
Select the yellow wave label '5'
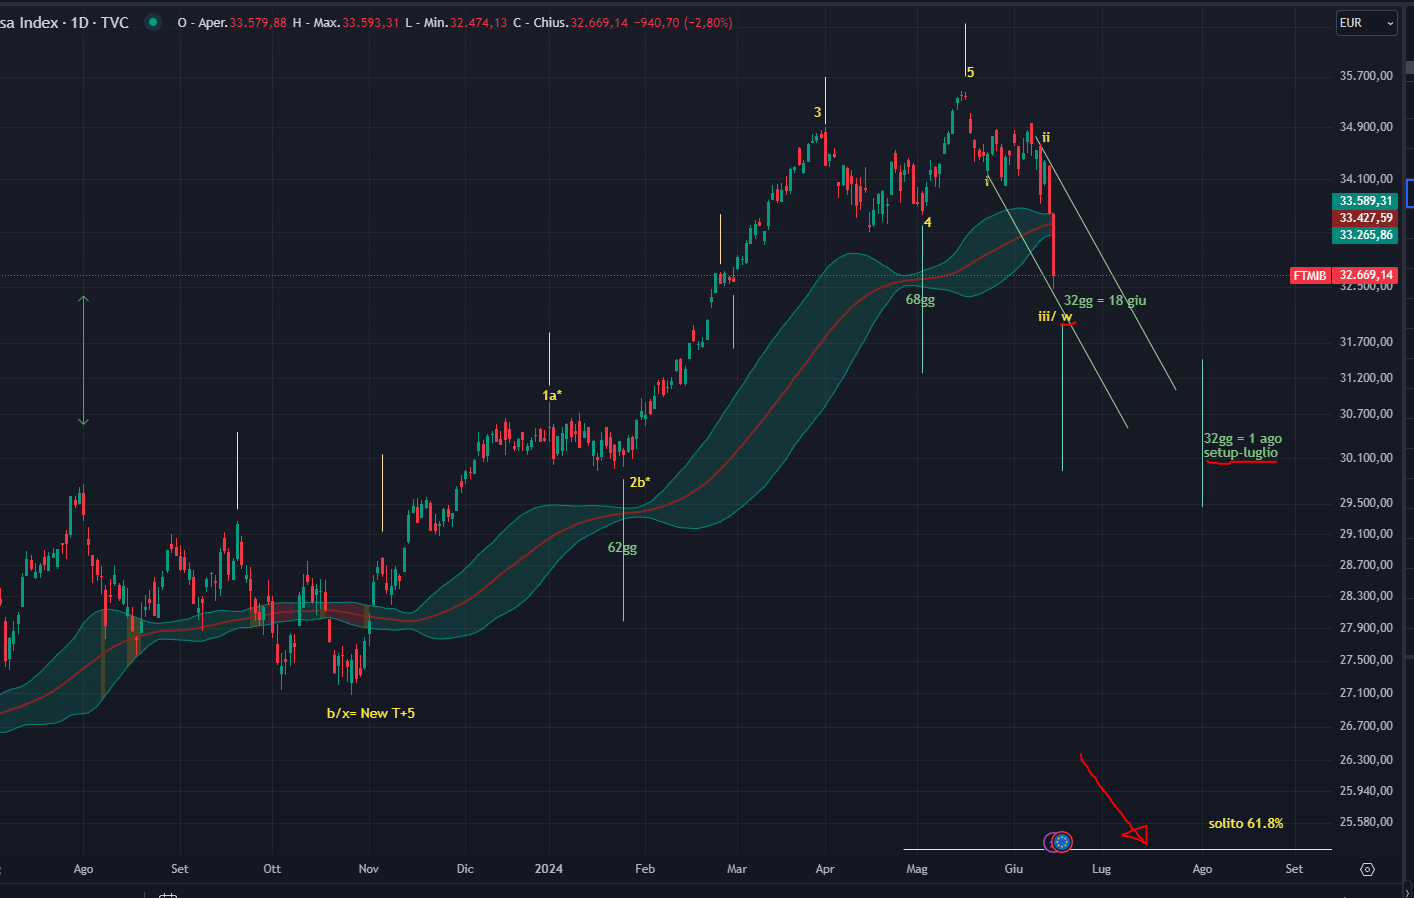[970, 72]
